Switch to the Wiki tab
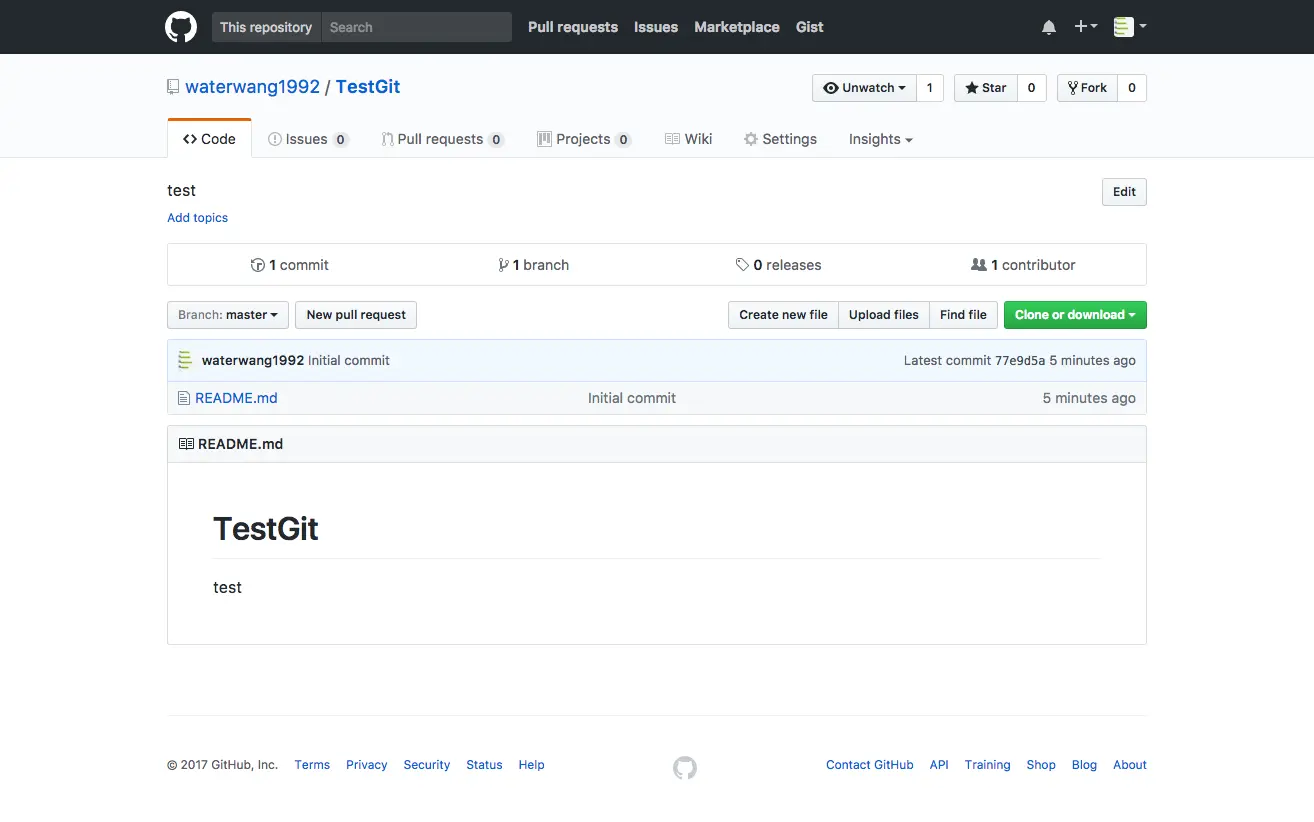This screenshot has height=822, width=1314. (688, 139)
